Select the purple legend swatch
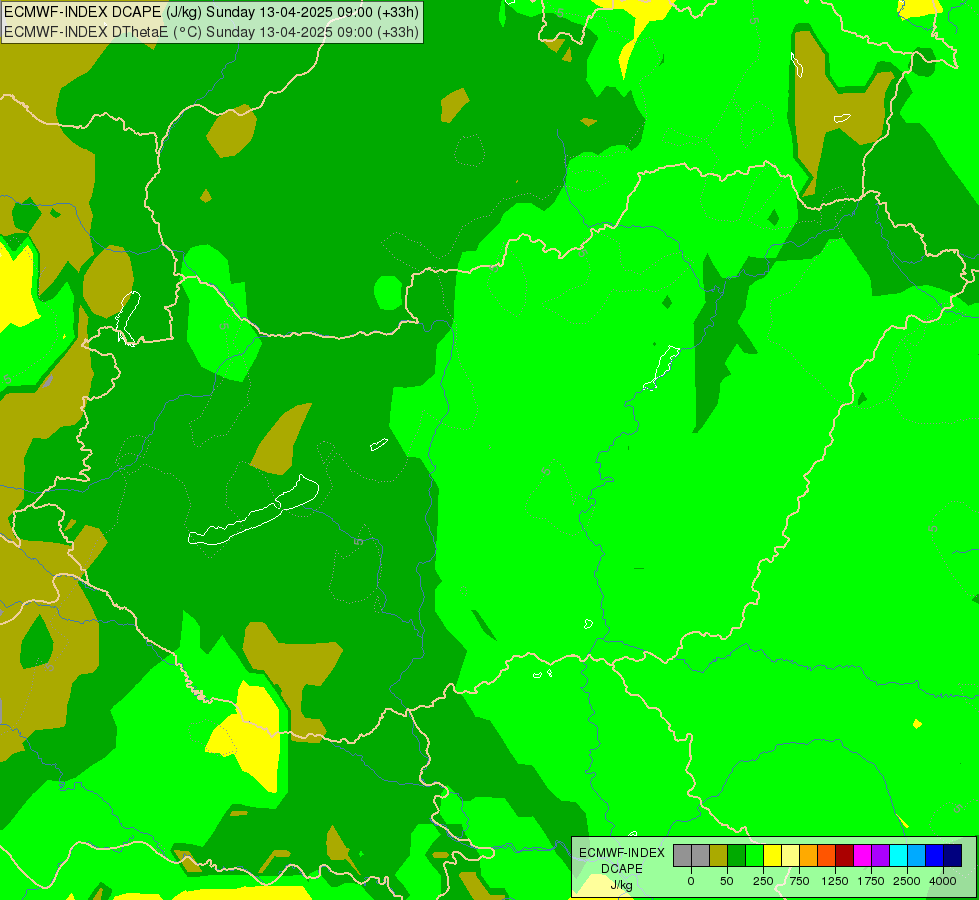The width and height of the screenshot is (979, 900). [x=881, y=856]
